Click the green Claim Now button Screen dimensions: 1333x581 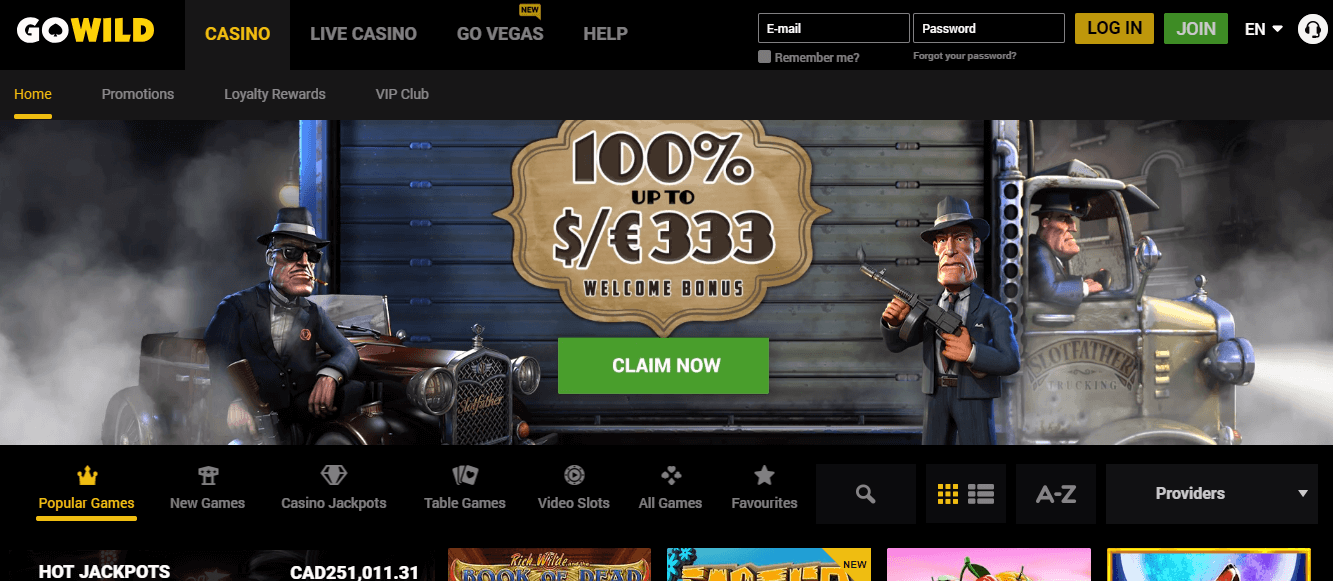pyautogui.click(x=663, y=366)
